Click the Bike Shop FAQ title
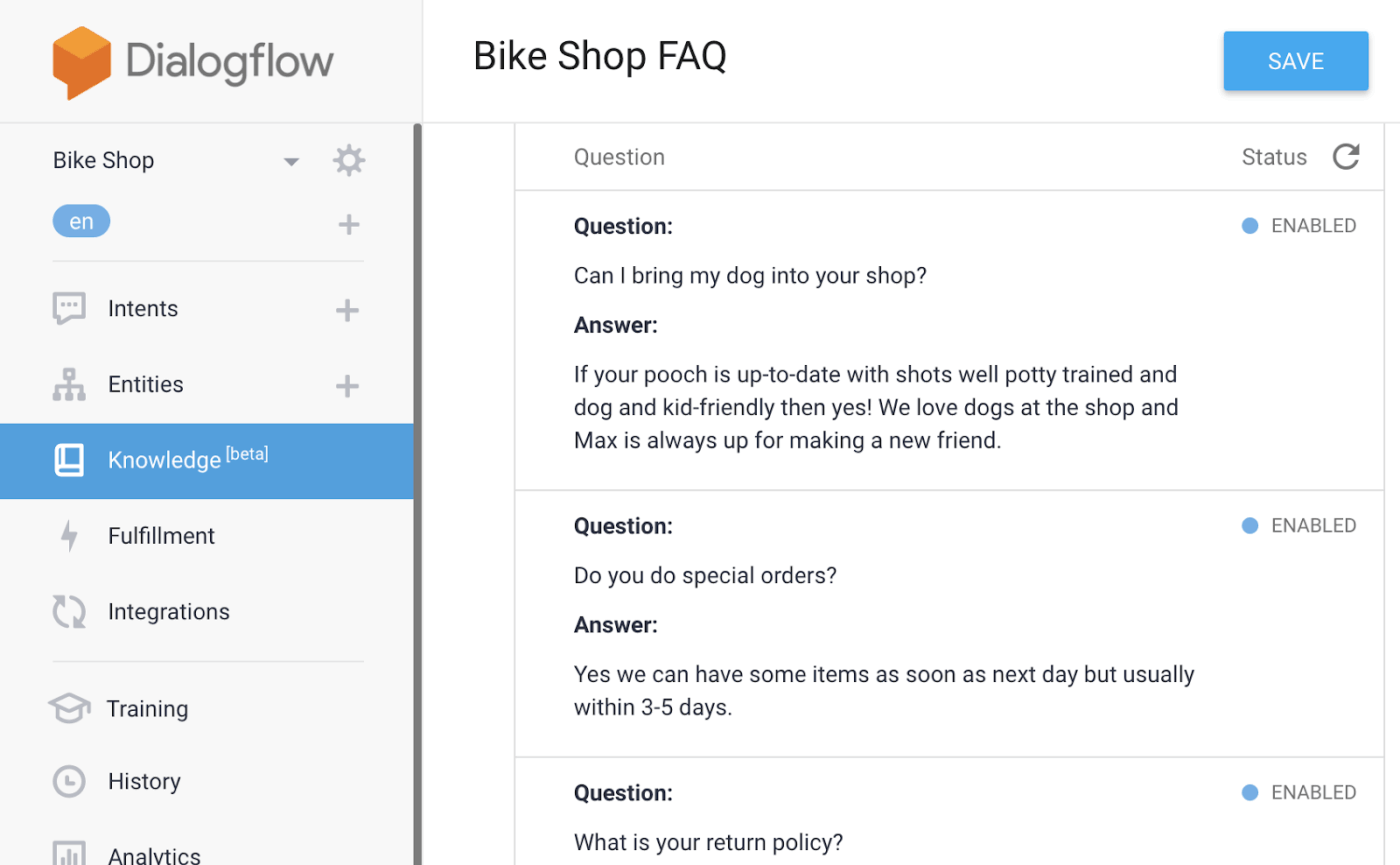This screenshot has height=865, width=1400. [599, 57]
